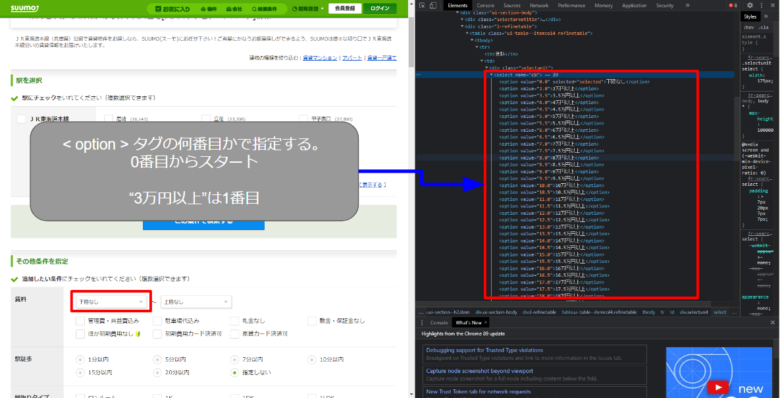Close the What's New drawer tab
Viewport: 780px width, 398px height.
coord(486,322)
